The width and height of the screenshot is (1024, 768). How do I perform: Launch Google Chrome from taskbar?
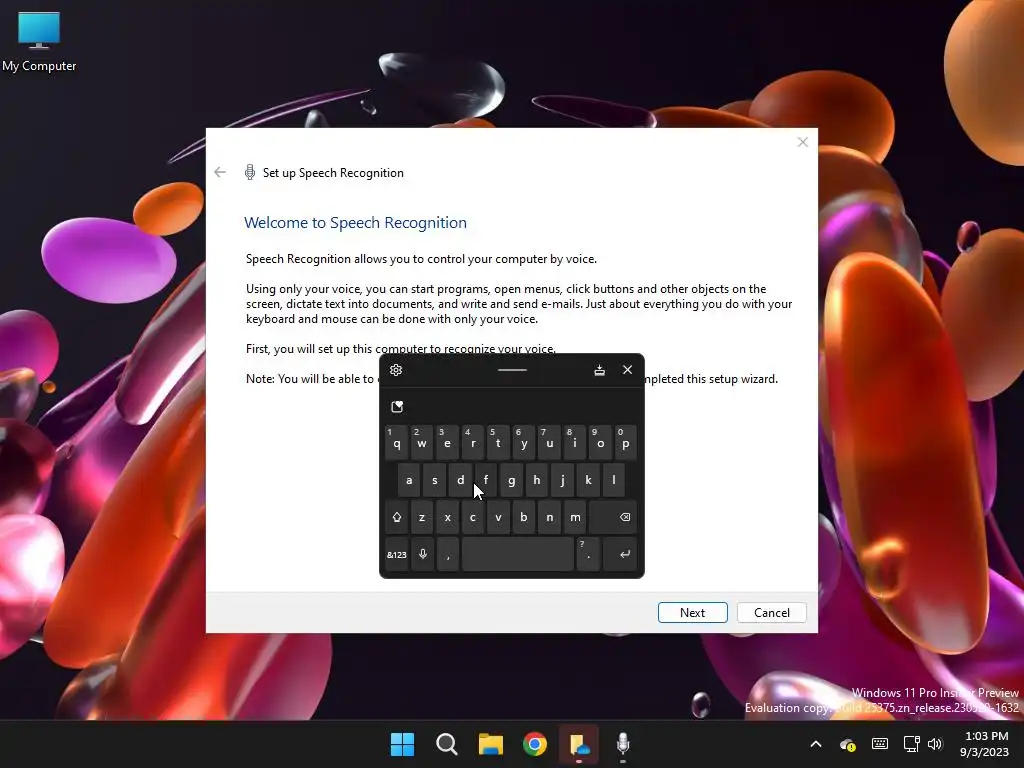pyautogui.click(x=535, y=744)
